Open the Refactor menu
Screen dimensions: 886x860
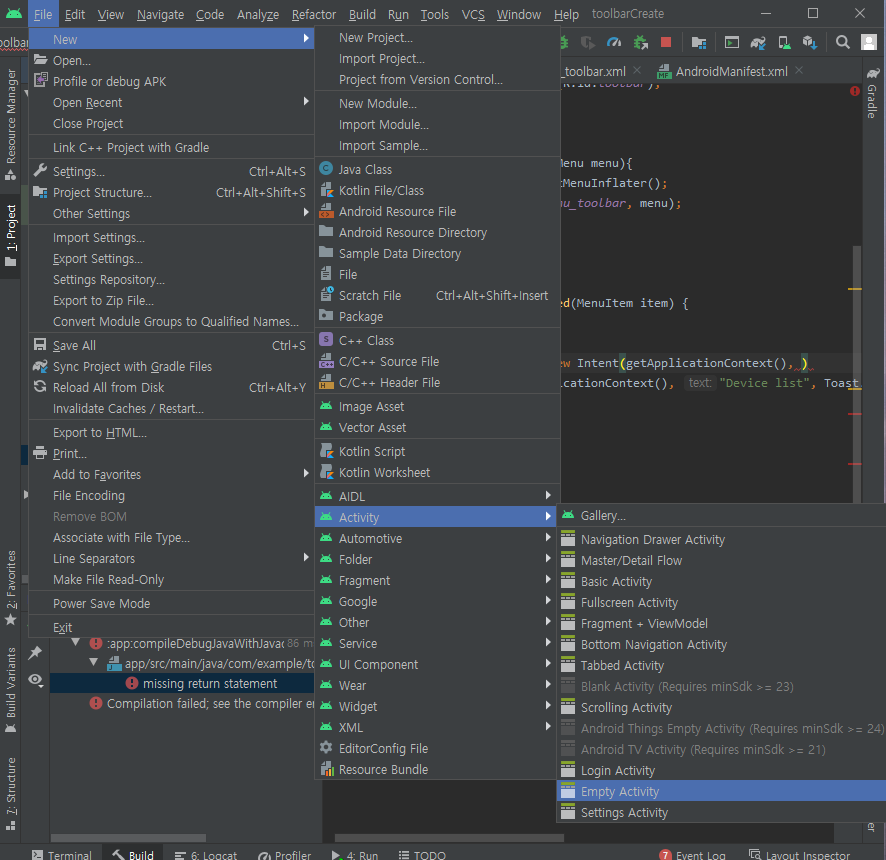(x=314, y=14)
